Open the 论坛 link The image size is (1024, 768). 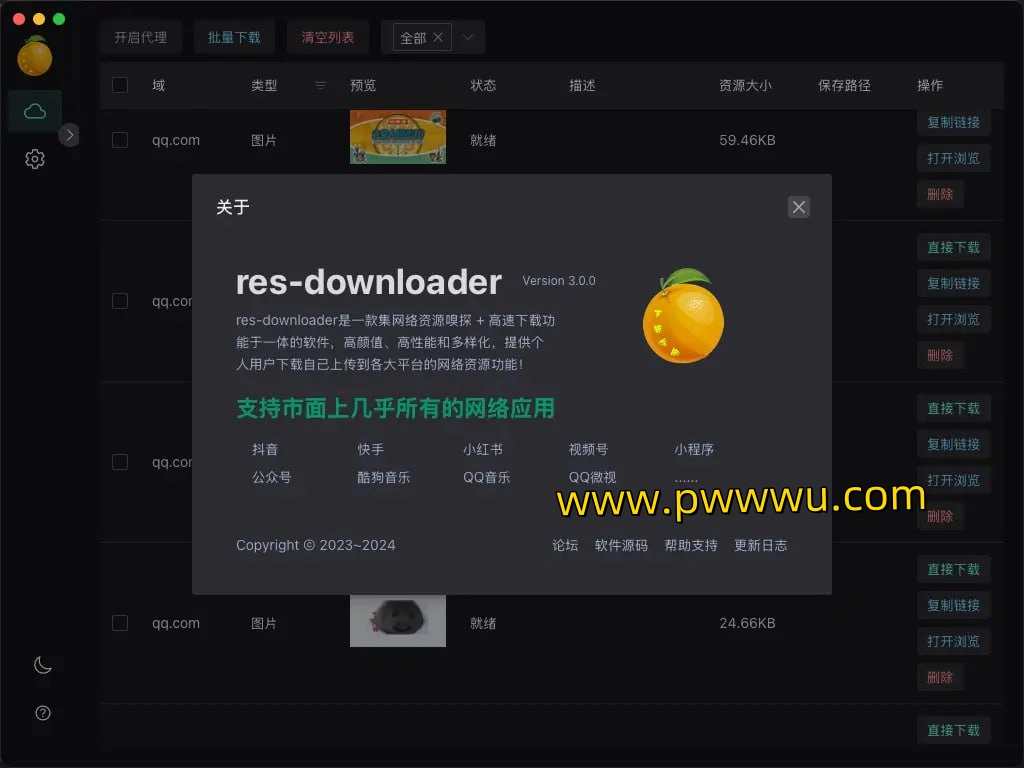[565, 545]
